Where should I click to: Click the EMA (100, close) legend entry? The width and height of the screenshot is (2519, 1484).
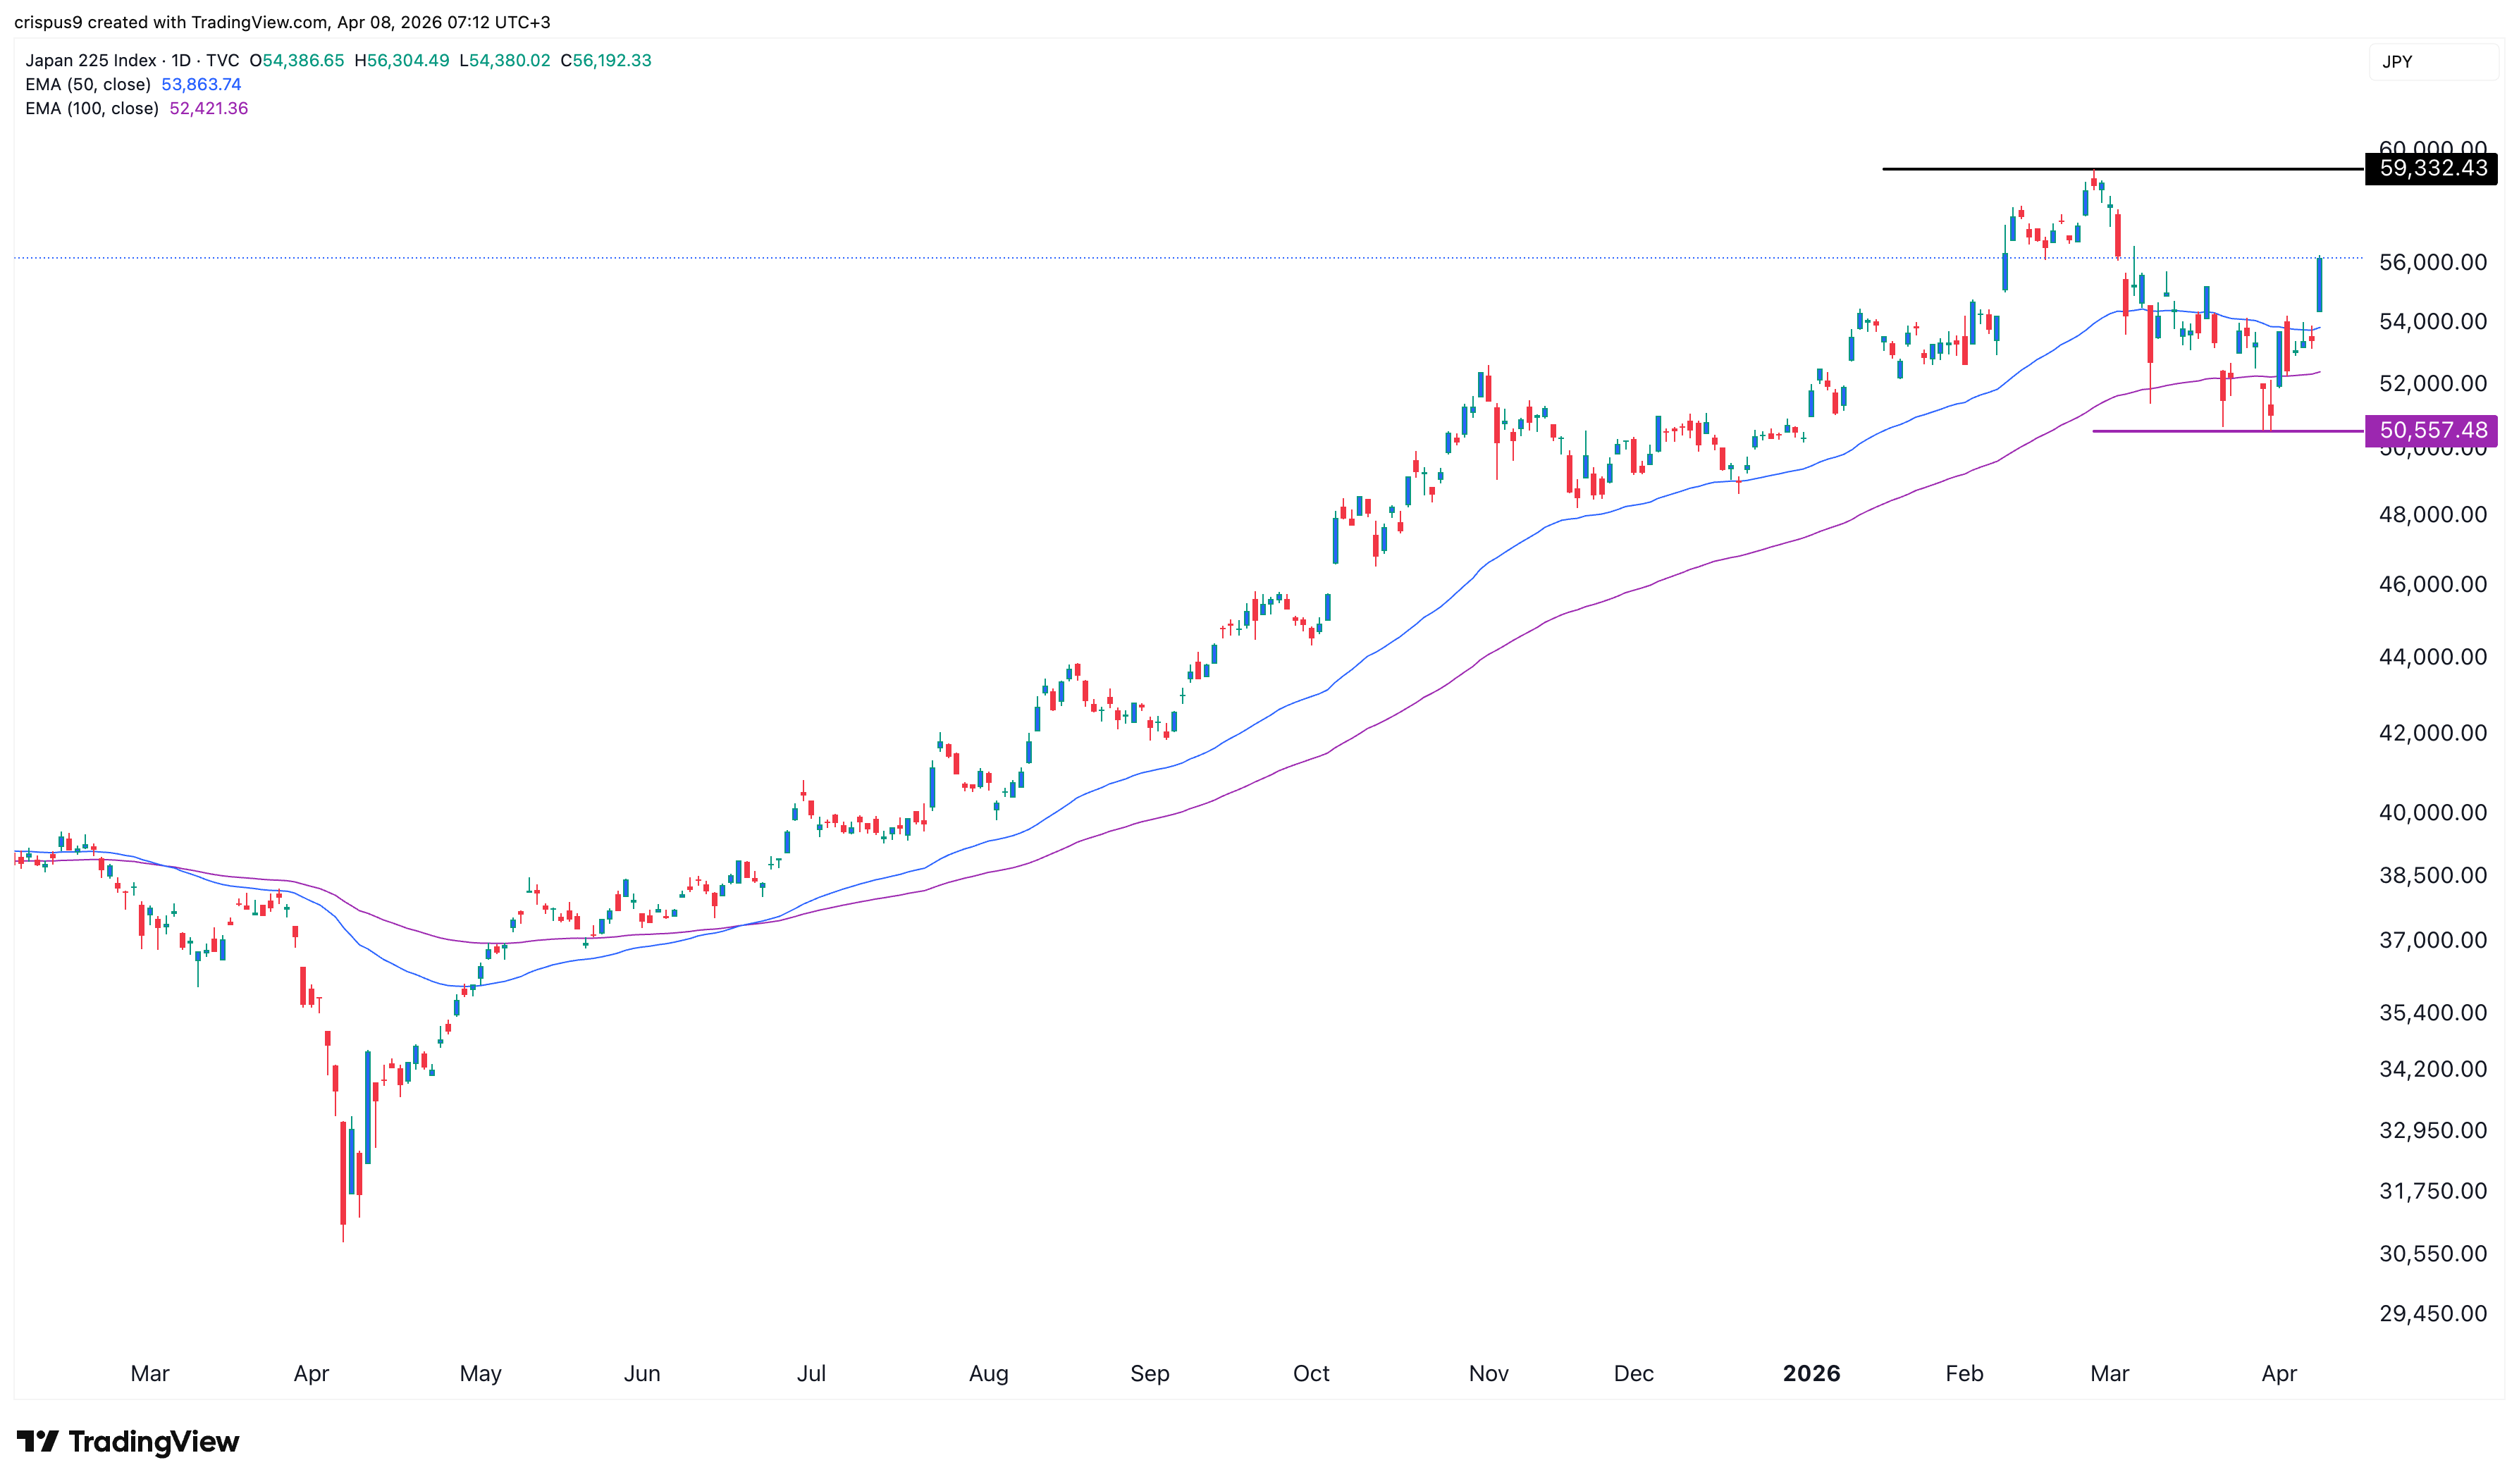93,108
